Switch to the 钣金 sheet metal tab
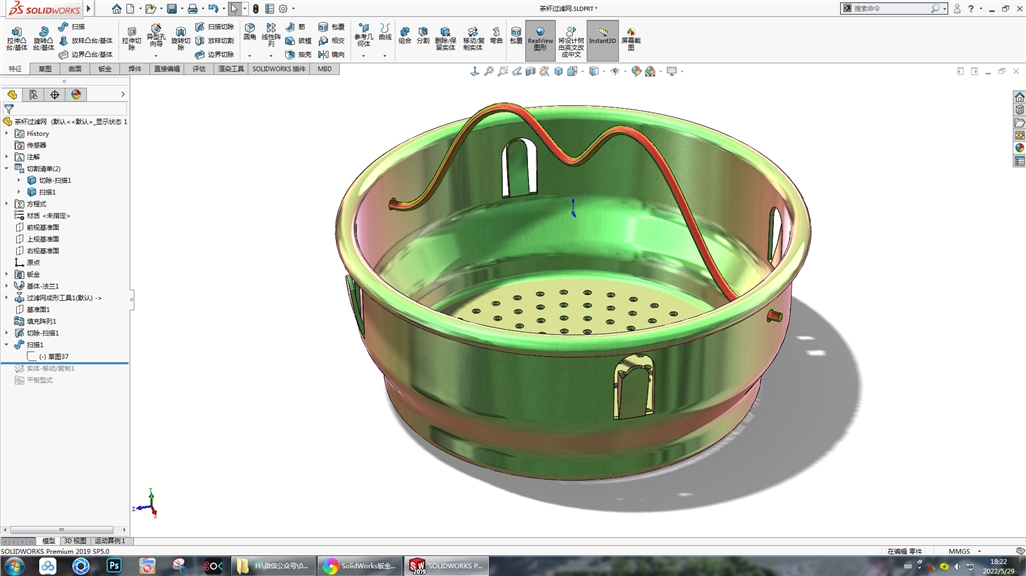The image size is (1026, 576). (x=105, y=69)
